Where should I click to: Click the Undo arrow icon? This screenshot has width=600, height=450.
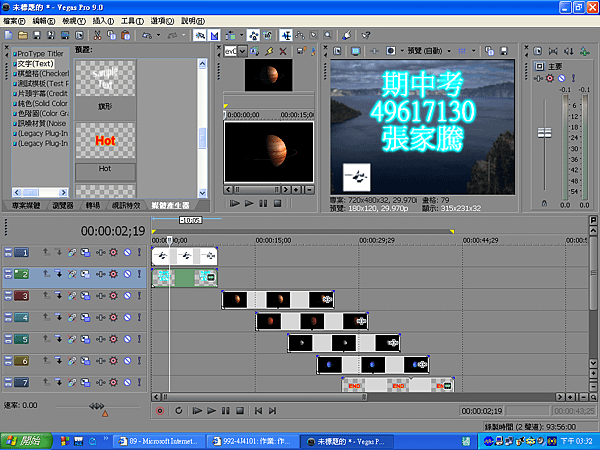tap(147, 36)
